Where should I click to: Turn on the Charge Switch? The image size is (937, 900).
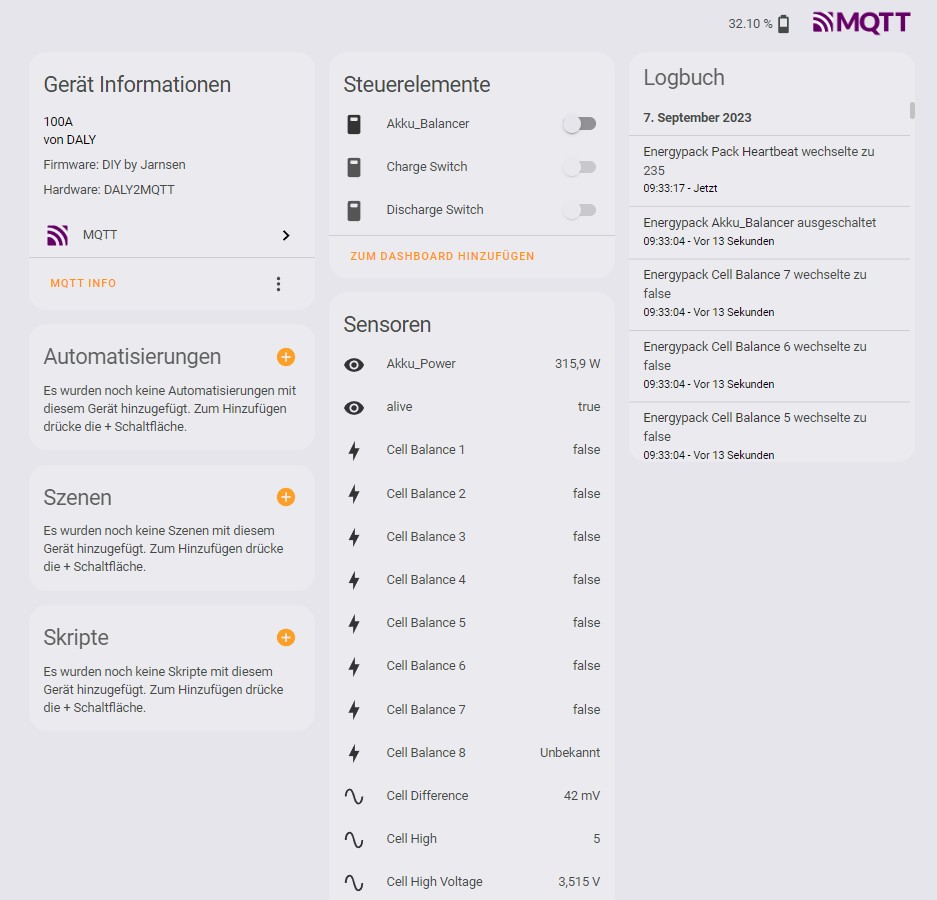(578, 167)
